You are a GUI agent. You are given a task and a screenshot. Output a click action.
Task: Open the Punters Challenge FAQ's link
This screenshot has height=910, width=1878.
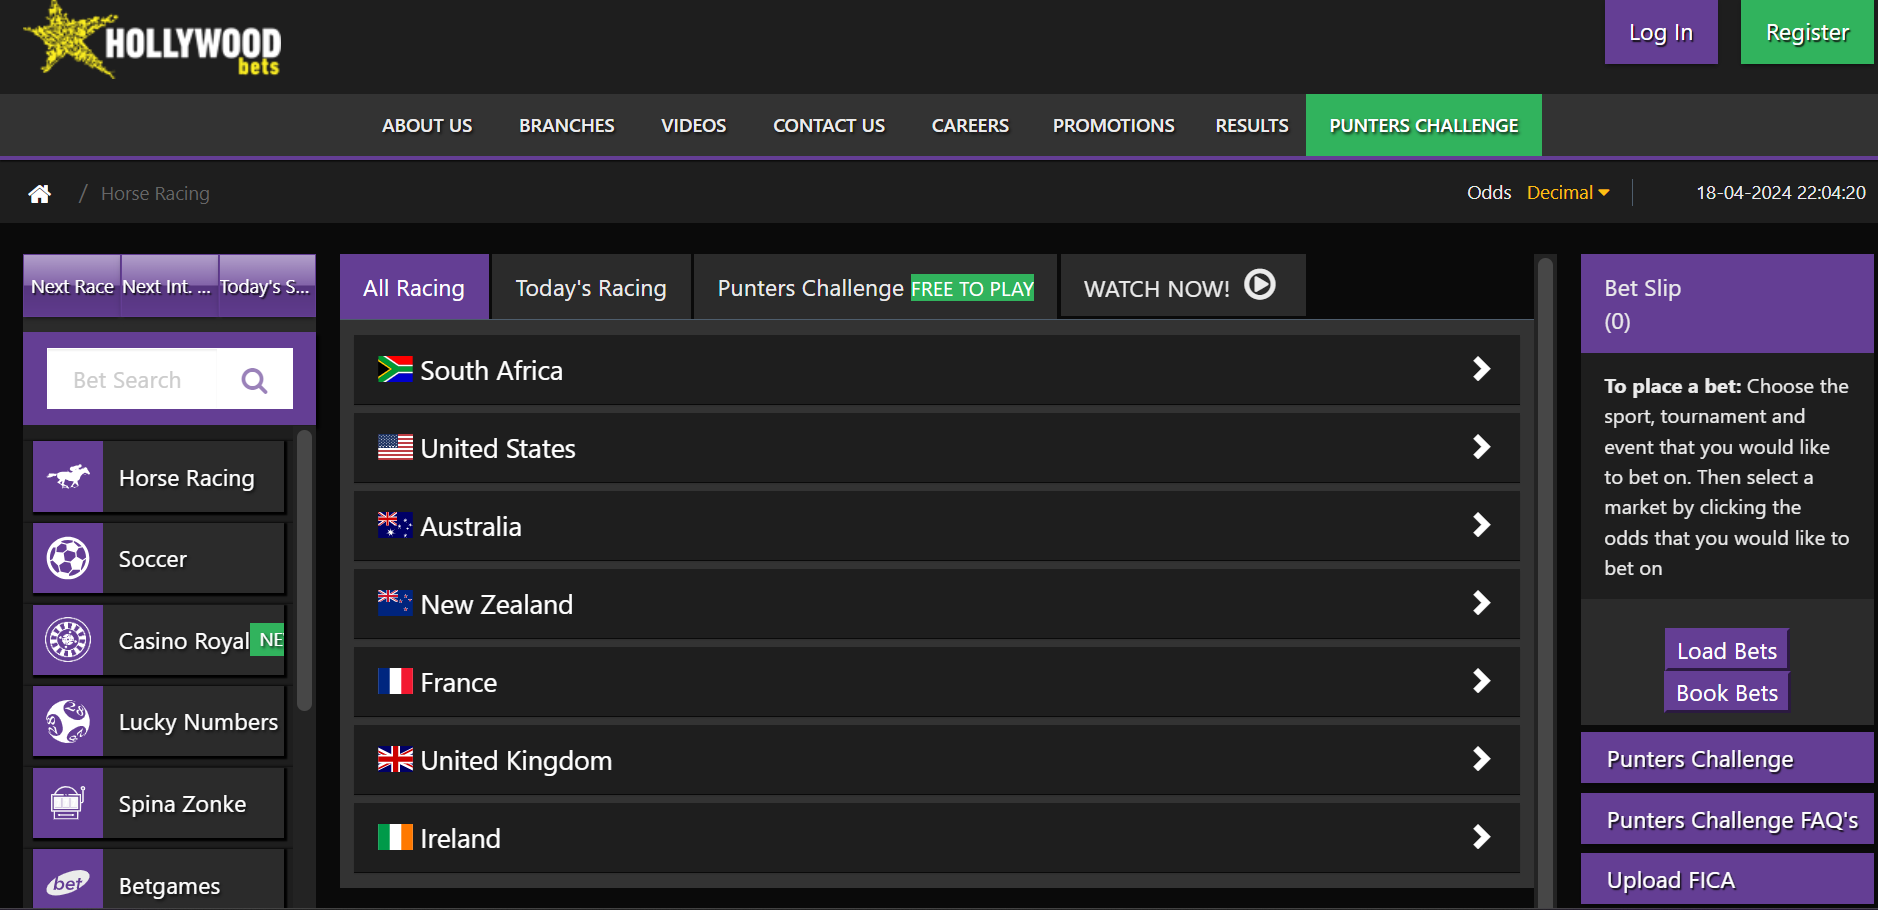(1727, 819)
